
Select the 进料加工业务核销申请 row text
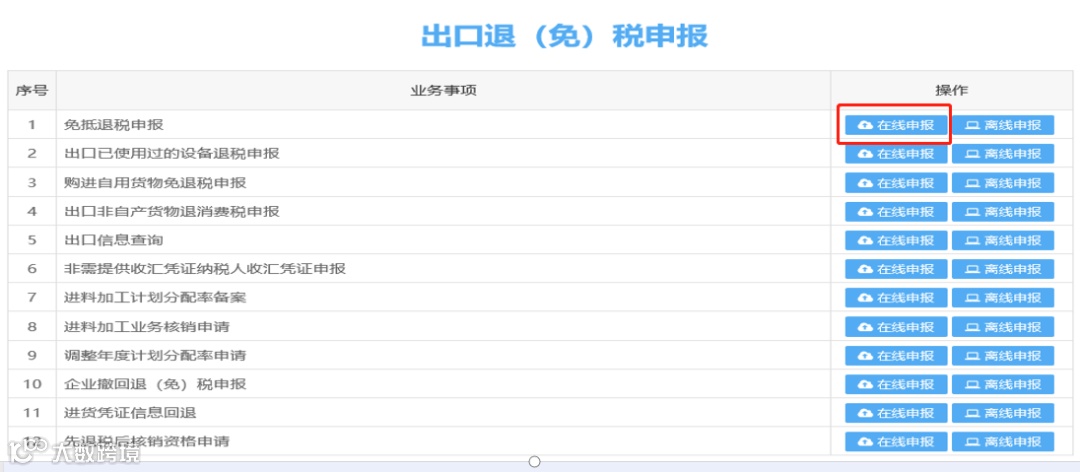[x=147, y=327]
